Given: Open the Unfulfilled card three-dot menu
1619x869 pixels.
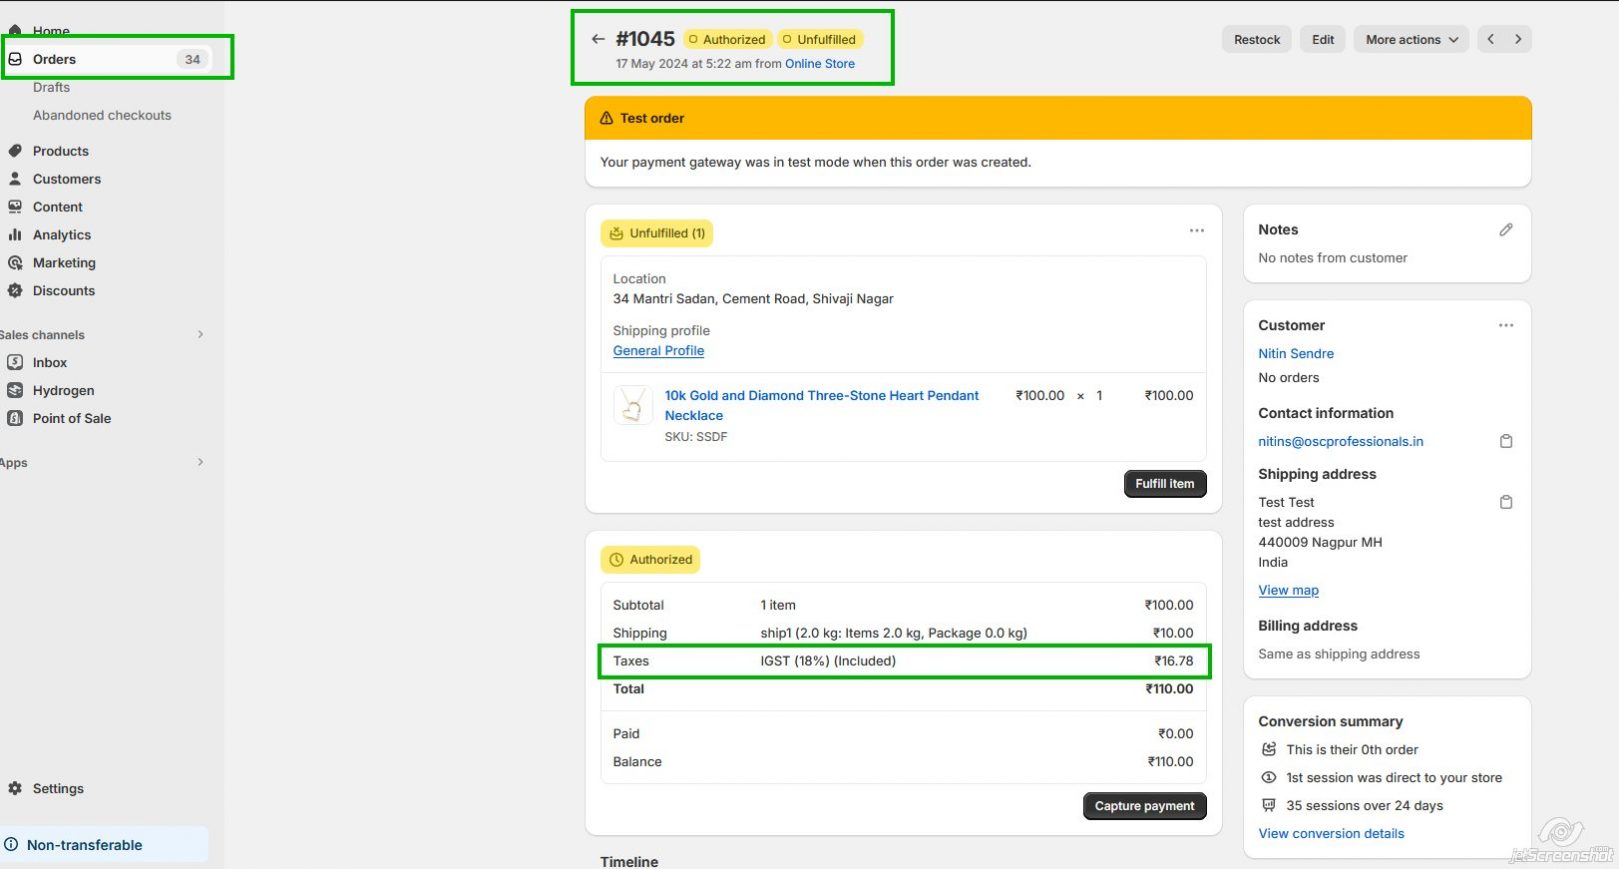Looking at the screenshot, I should 1196,231.
